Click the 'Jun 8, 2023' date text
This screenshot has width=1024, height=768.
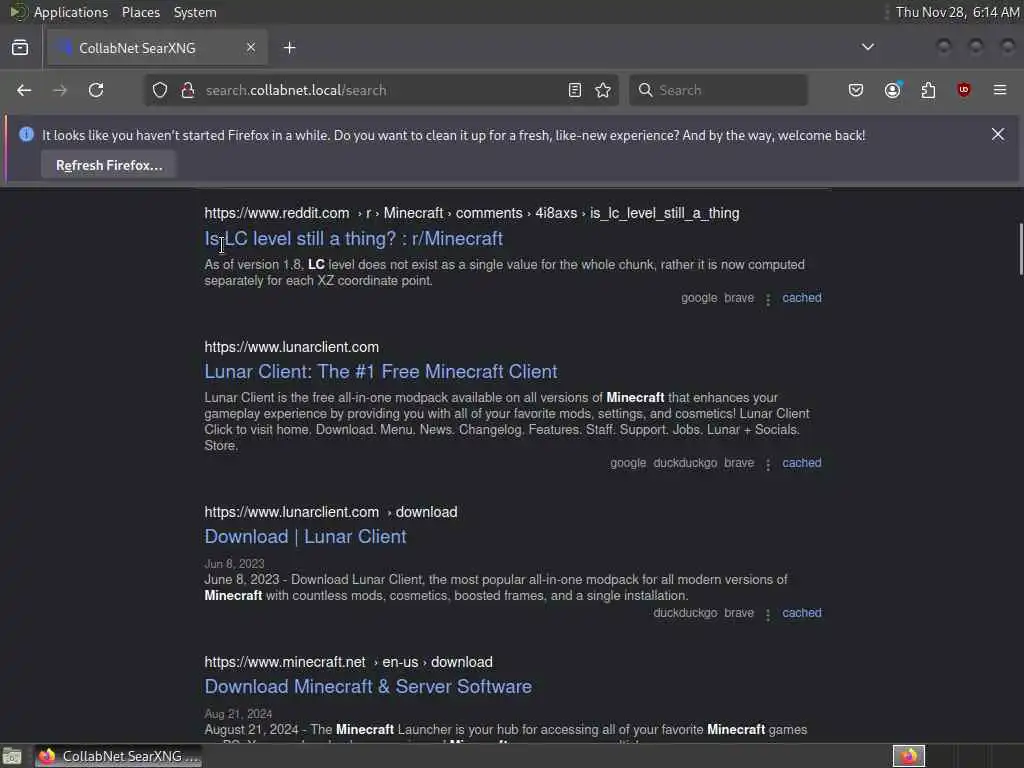point(234,564)
